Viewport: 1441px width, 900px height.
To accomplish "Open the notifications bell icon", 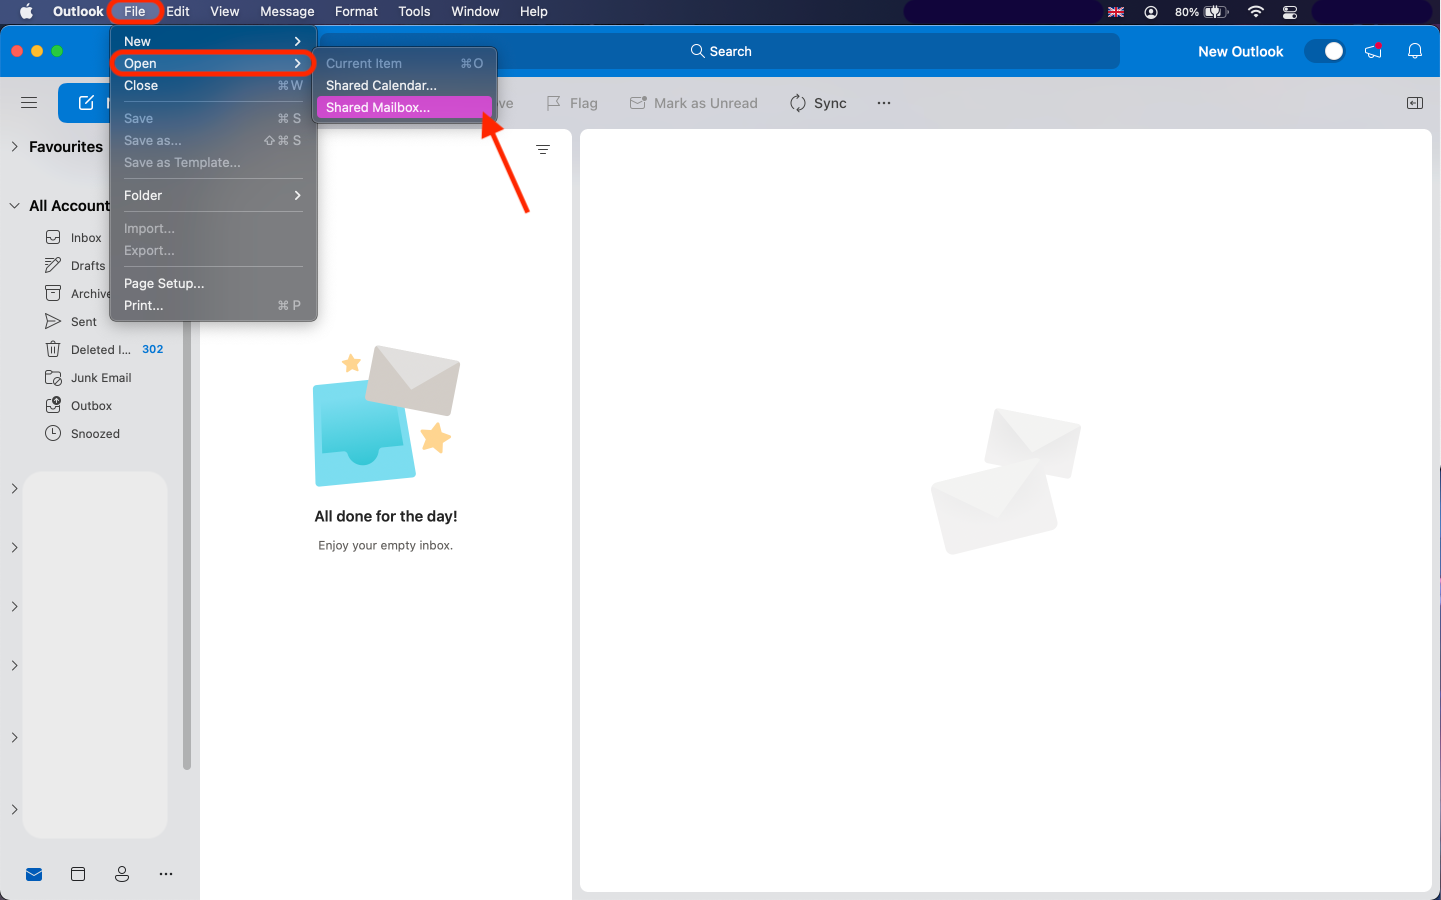I will (x=1414, y=51).
